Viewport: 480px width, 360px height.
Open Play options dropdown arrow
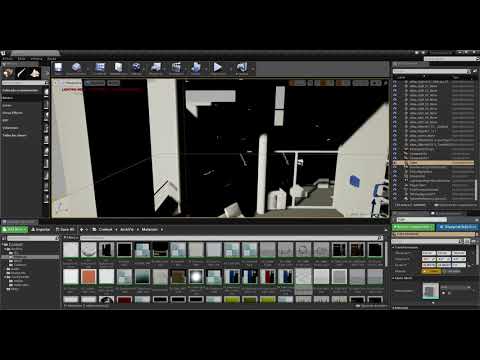(230, 69)
